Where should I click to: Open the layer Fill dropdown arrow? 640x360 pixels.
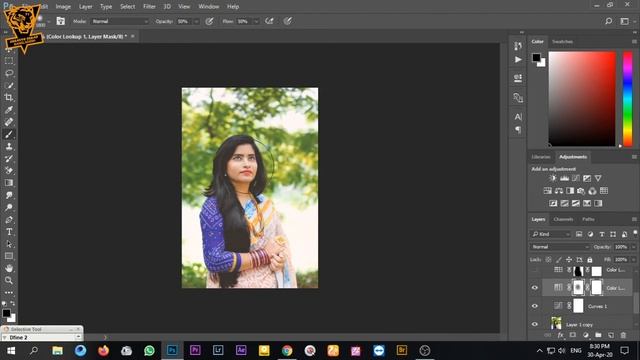tap(633, 260)
